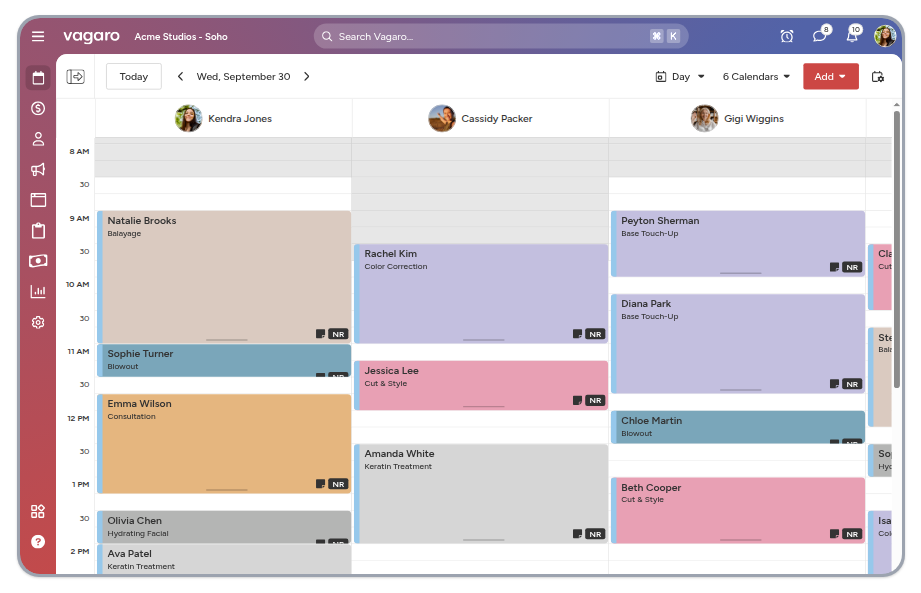Click the 2 PM time label
Viewport: 921px width, 593px height.
point(80,552)
